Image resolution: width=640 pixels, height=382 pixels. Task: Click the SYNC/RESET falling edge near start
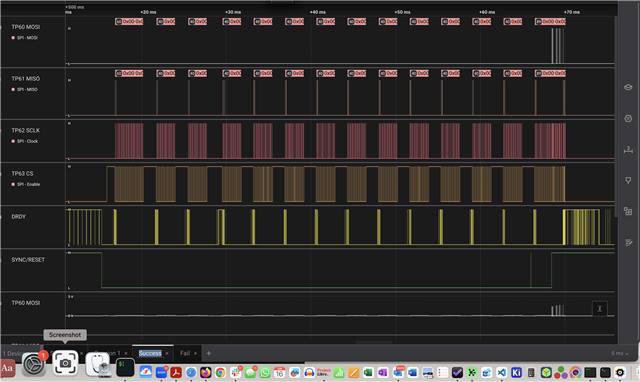(102, 270)
